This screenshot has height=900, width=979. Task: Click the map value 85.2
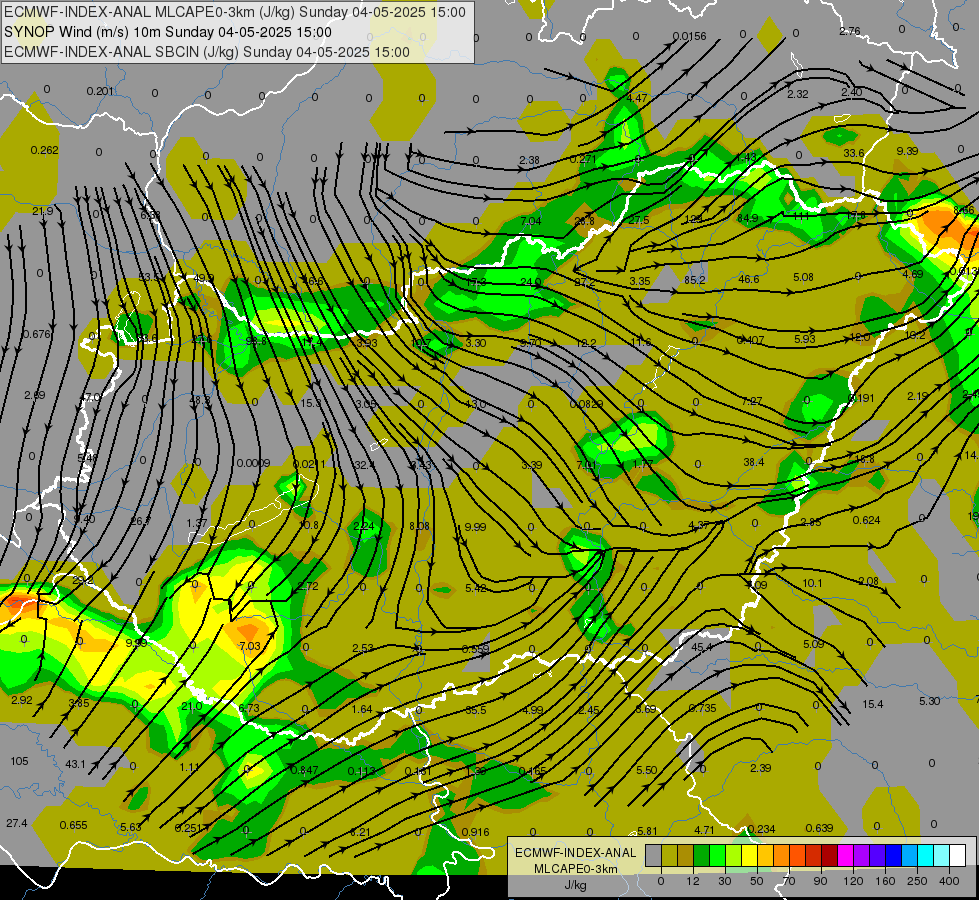694,280
